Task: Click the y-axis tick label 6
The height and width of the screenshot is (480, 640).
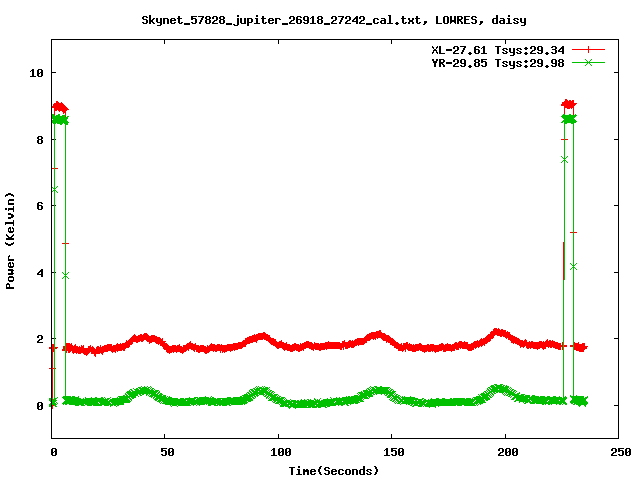Action: click(40, 206)
